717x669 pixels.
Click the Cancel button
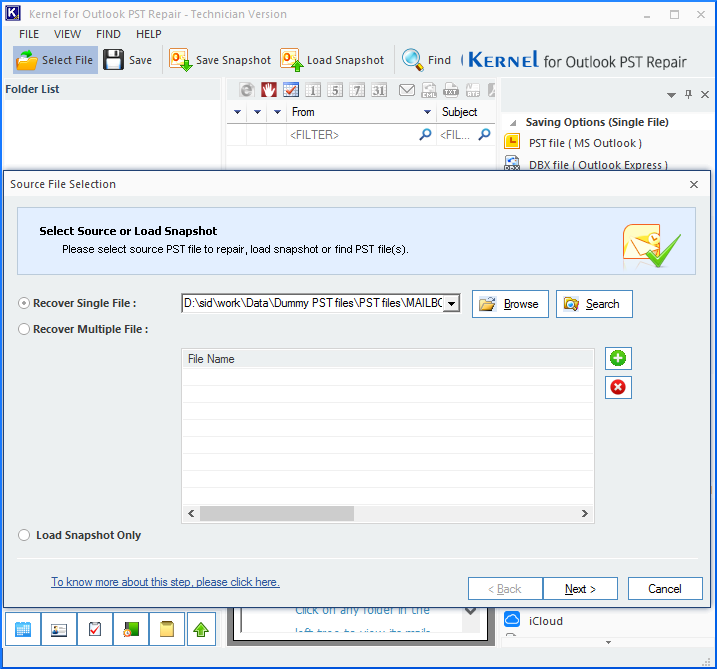(665, 589)
